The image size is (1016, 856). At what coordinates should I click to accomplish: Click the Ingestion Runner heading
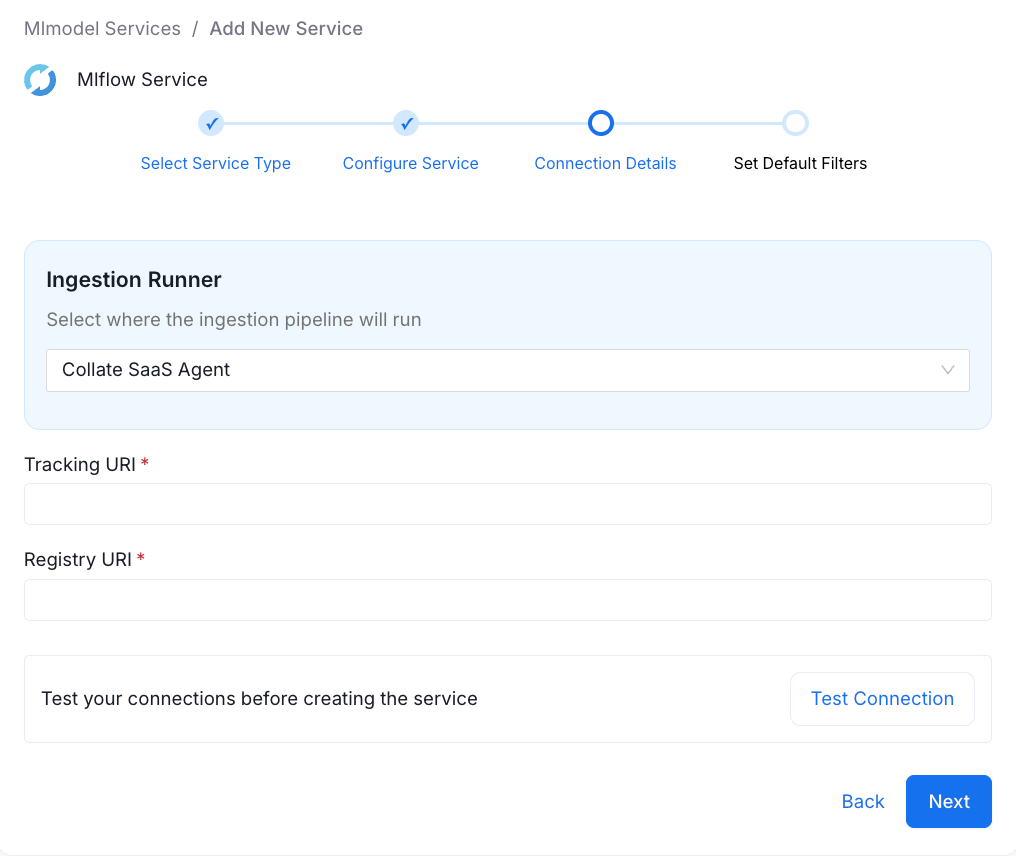point(133,279)
